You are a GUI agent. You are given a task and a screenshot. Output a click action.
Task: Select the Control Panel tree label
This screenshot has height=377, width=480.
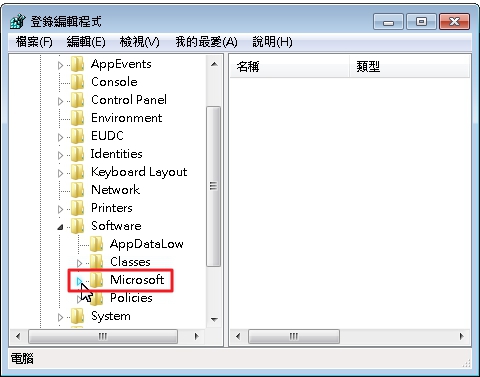[x=129, y=100]
